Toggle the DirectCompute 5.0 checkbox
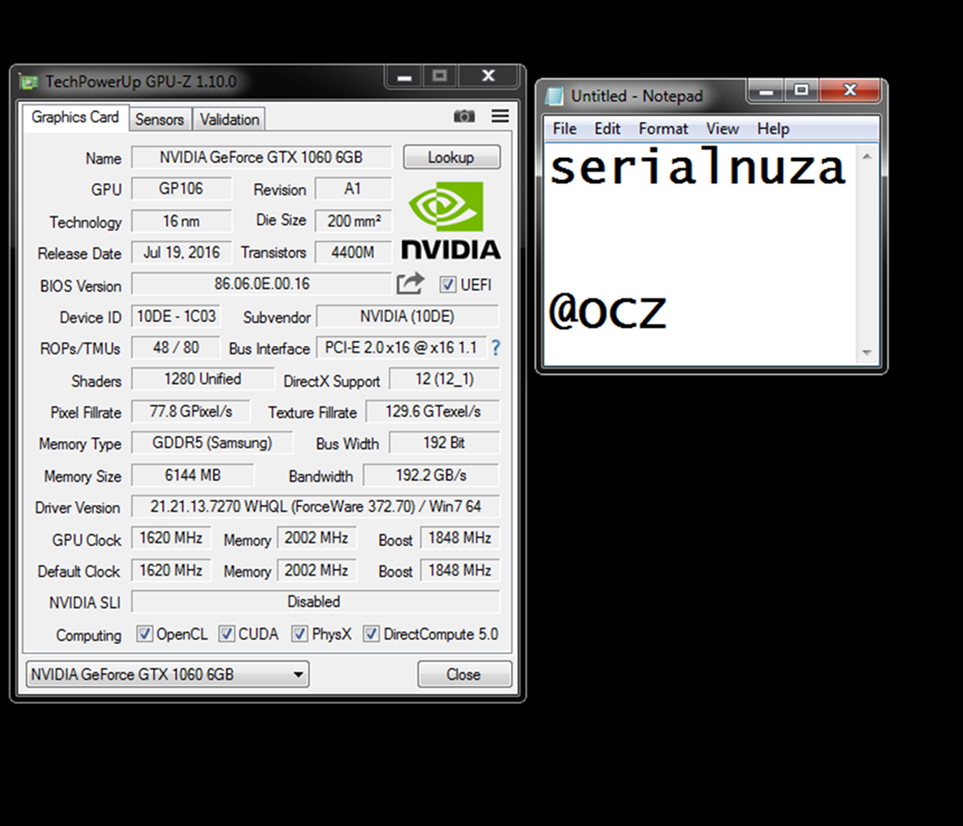This screenshot has width=963, height=826. 371,634
